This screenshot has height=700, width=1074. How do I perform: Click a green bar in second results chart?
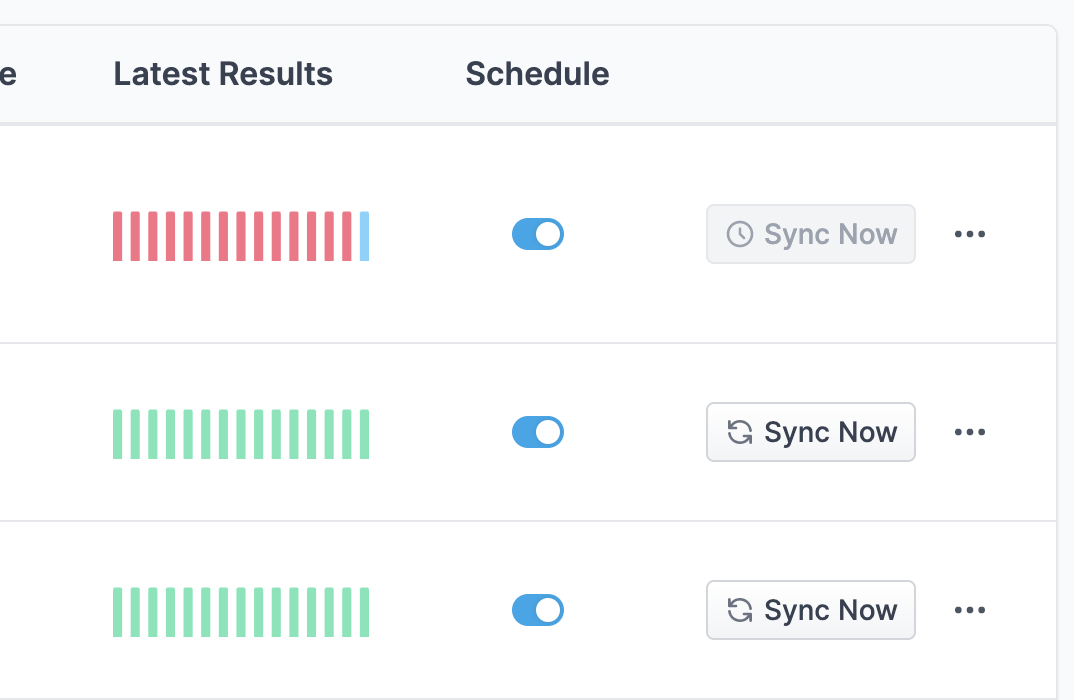coord(240,432)
